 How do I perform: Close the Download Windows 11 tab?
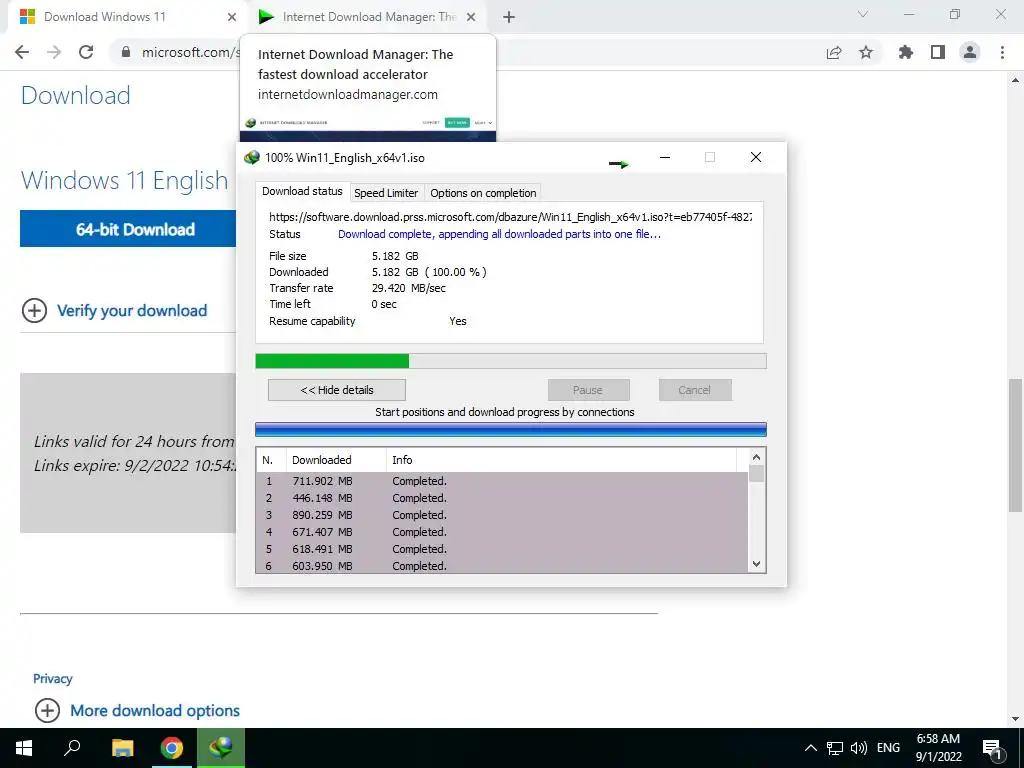[x=232, y=17]
